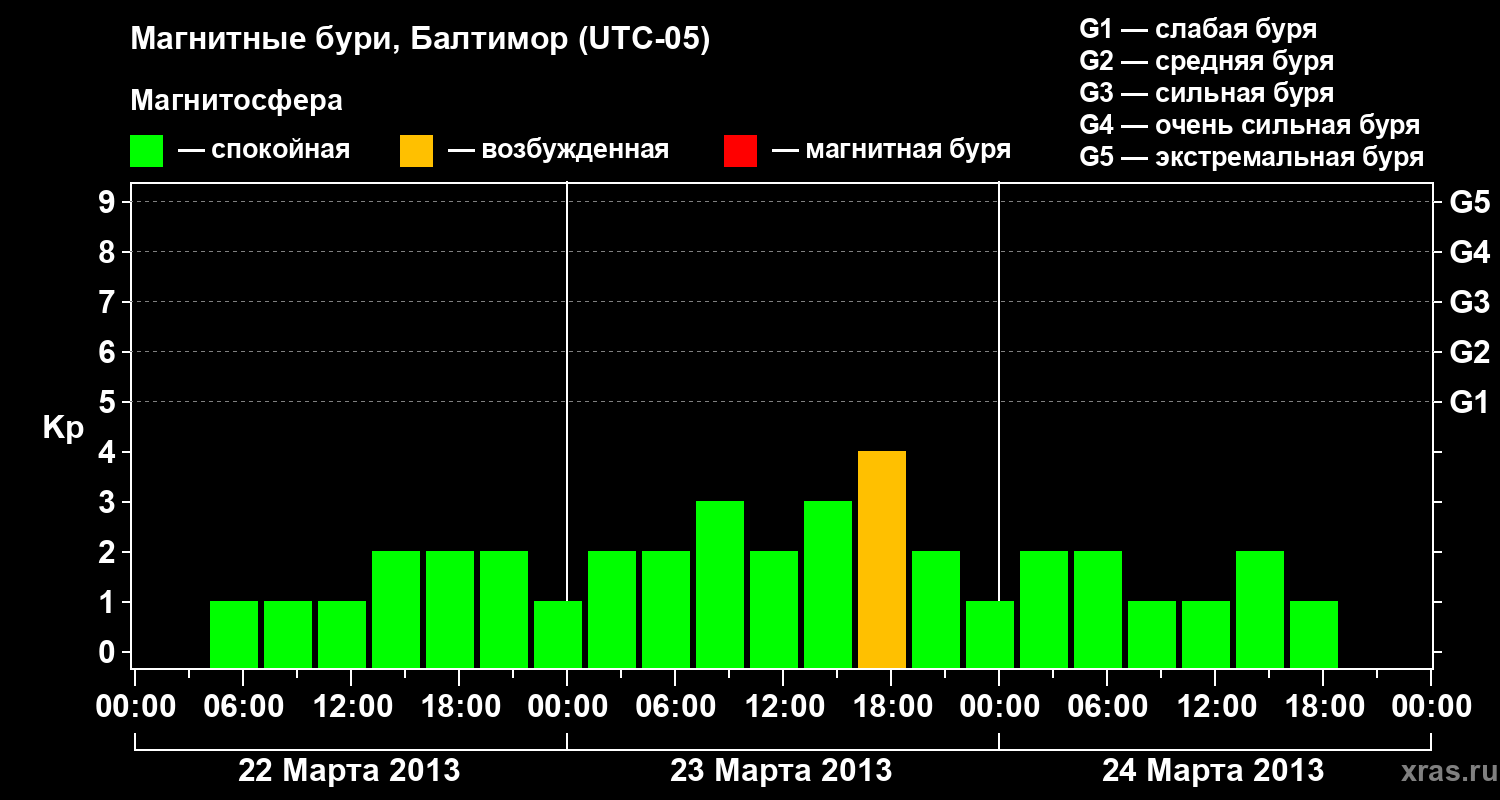The height and width of the screenshot is (800, 1500).
Task: Click the 'G2 — средняя буря' line
Action: (1206, 61)
